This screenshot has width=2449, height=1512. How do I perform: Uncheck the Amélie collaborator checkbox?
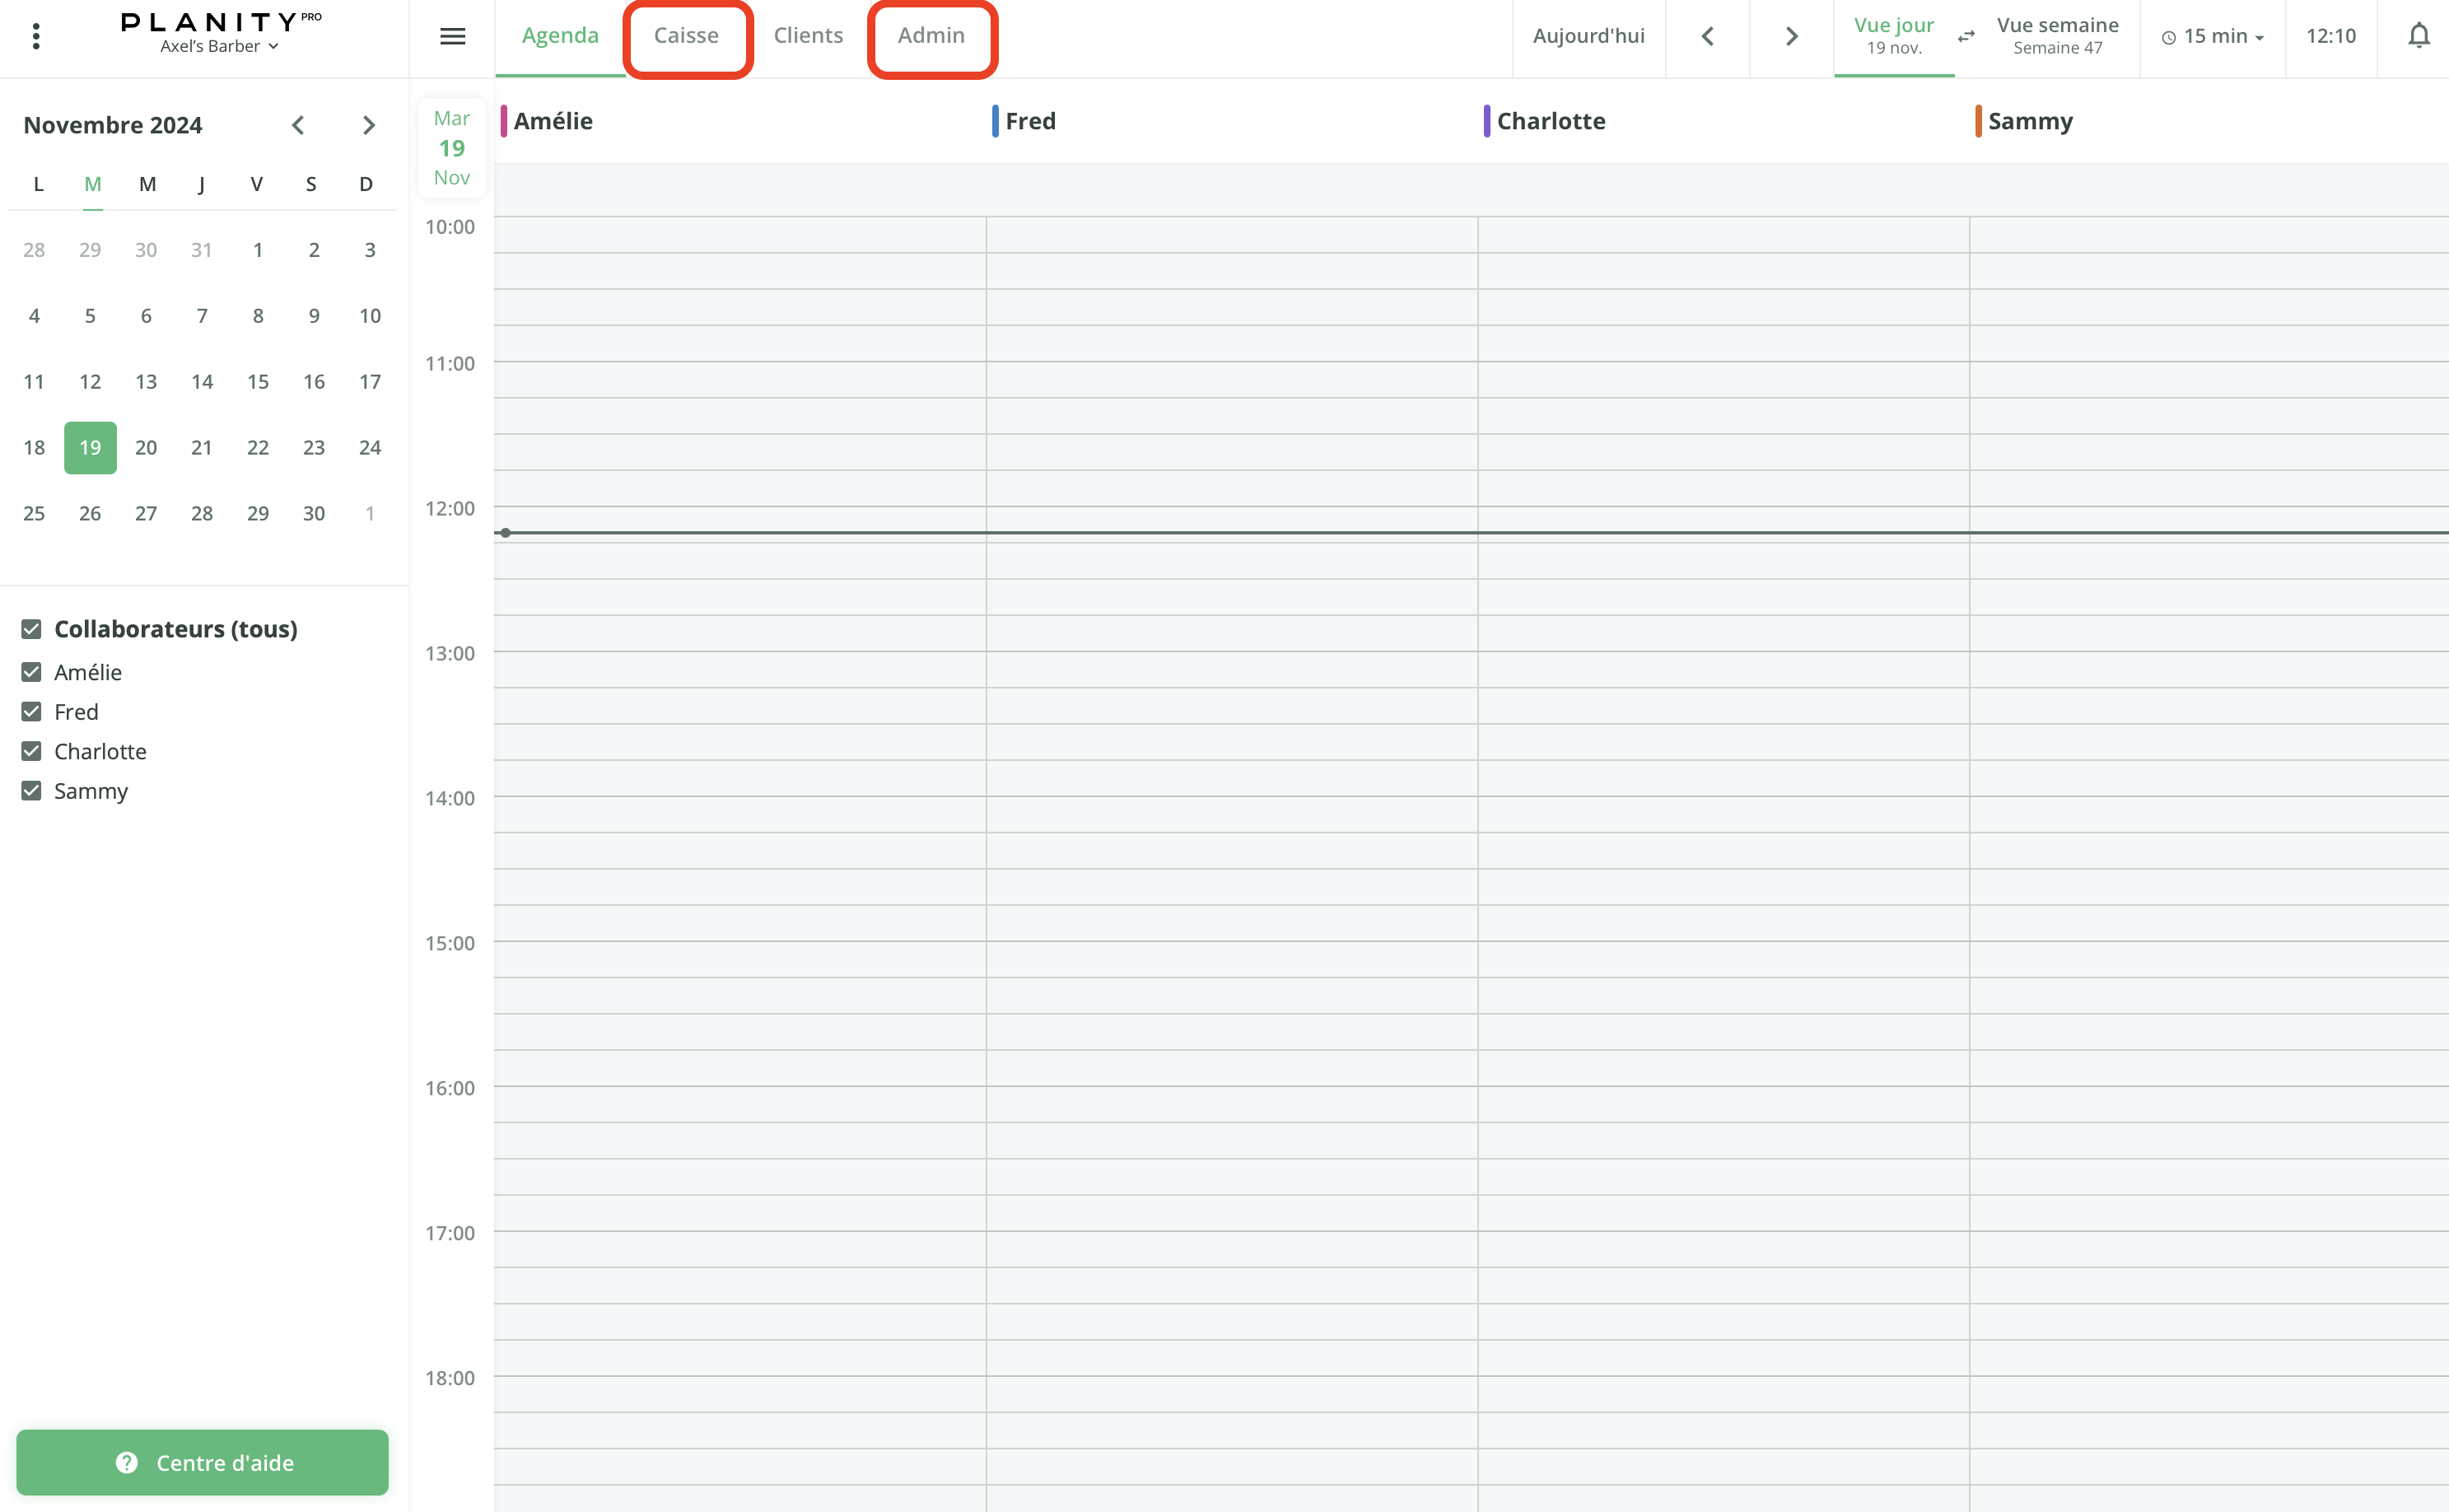coord(32,672)
